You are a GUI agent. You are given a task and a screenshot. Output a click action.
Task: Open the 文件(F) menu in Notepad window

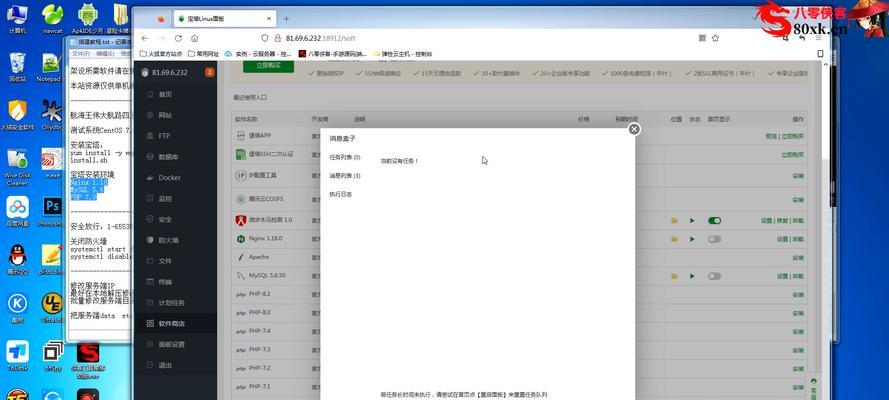(x=81, y=53)
